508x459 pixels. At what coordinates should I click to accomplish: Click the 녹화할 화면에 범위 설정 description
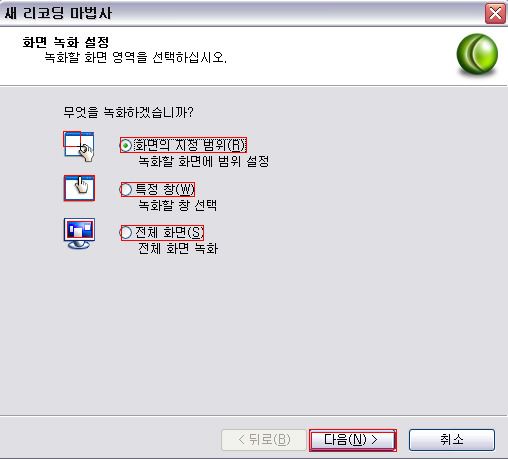[204, 161]
